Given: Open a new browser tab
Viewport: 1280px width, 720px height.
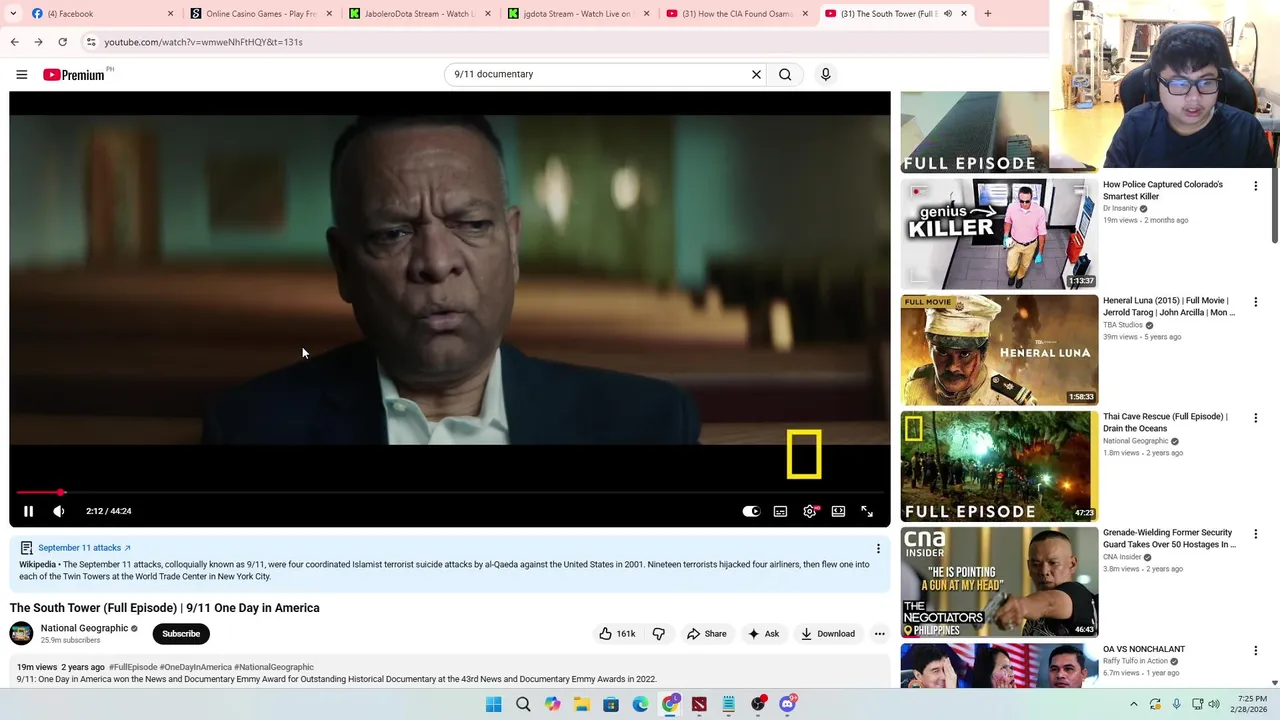Looking at the screenshot, I should pyautogui.click(x=987, y=14).
